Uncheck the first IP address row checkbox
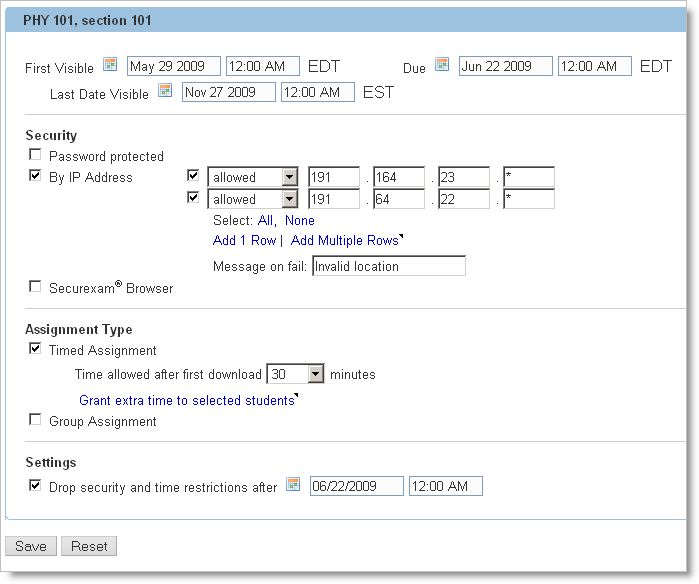The width and height of the screenshot is (699, 584). (x=194, y=177)
